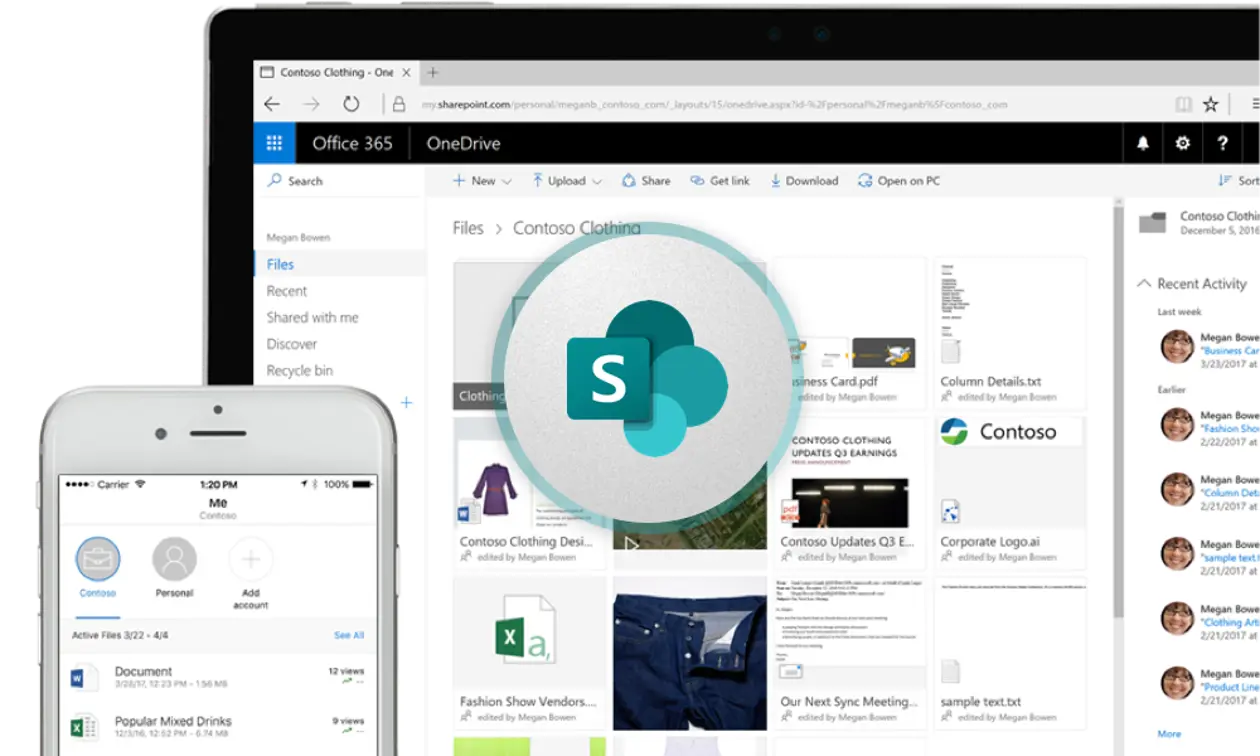Select the Contoso briefcase account on phone

tap(98, 559)
